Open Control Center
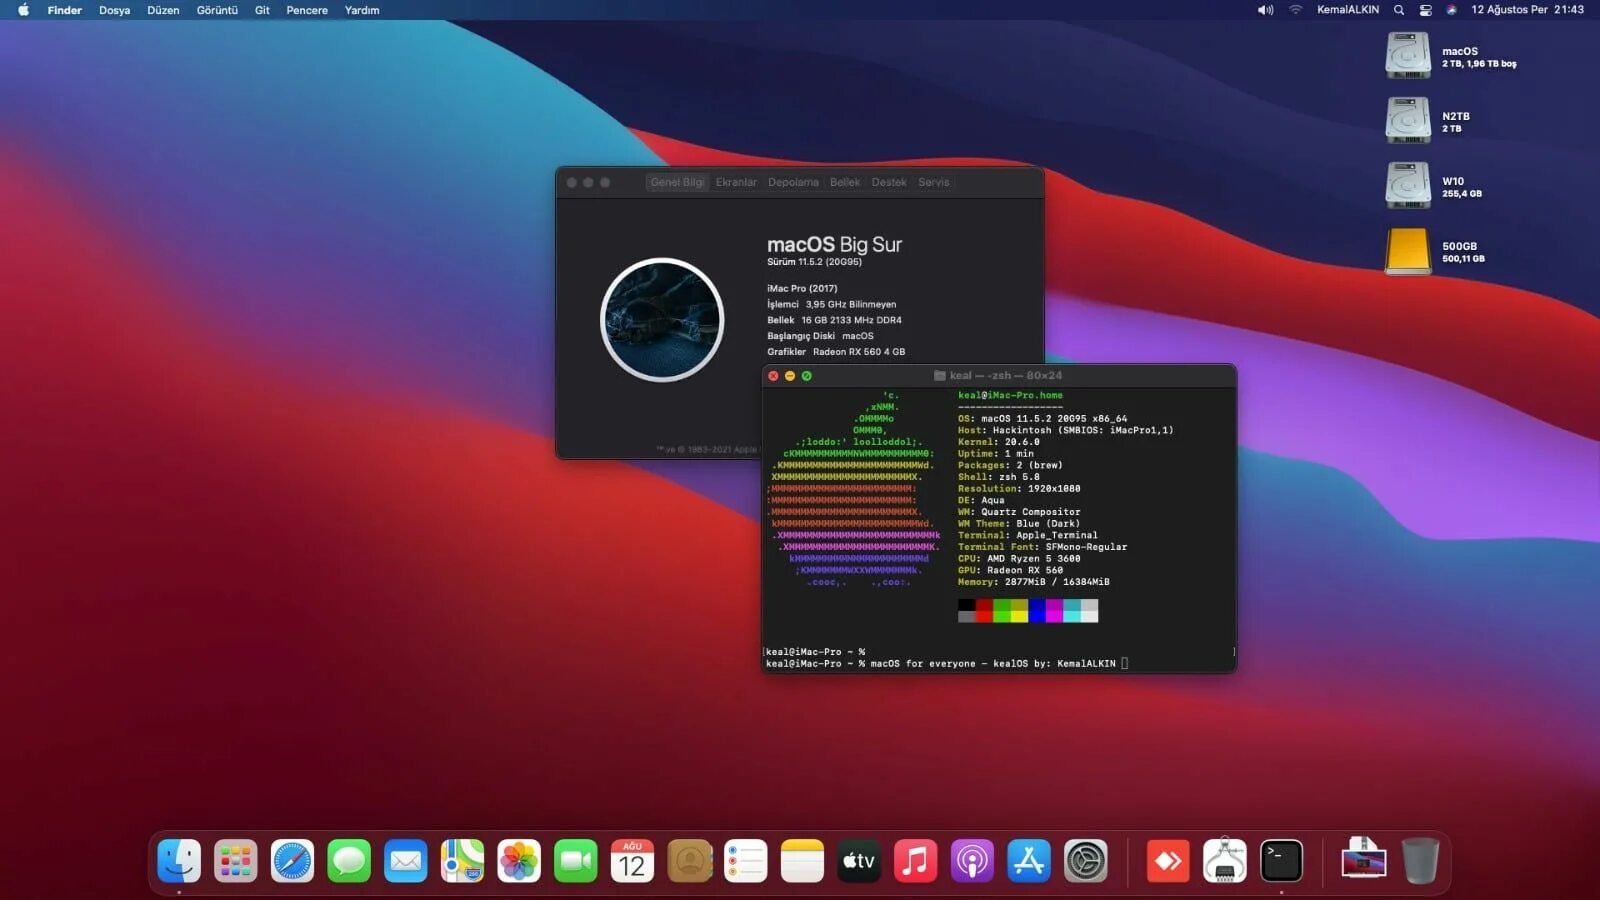The width and height of the screenshot is (1600, 900). (x=1425, y=10)
